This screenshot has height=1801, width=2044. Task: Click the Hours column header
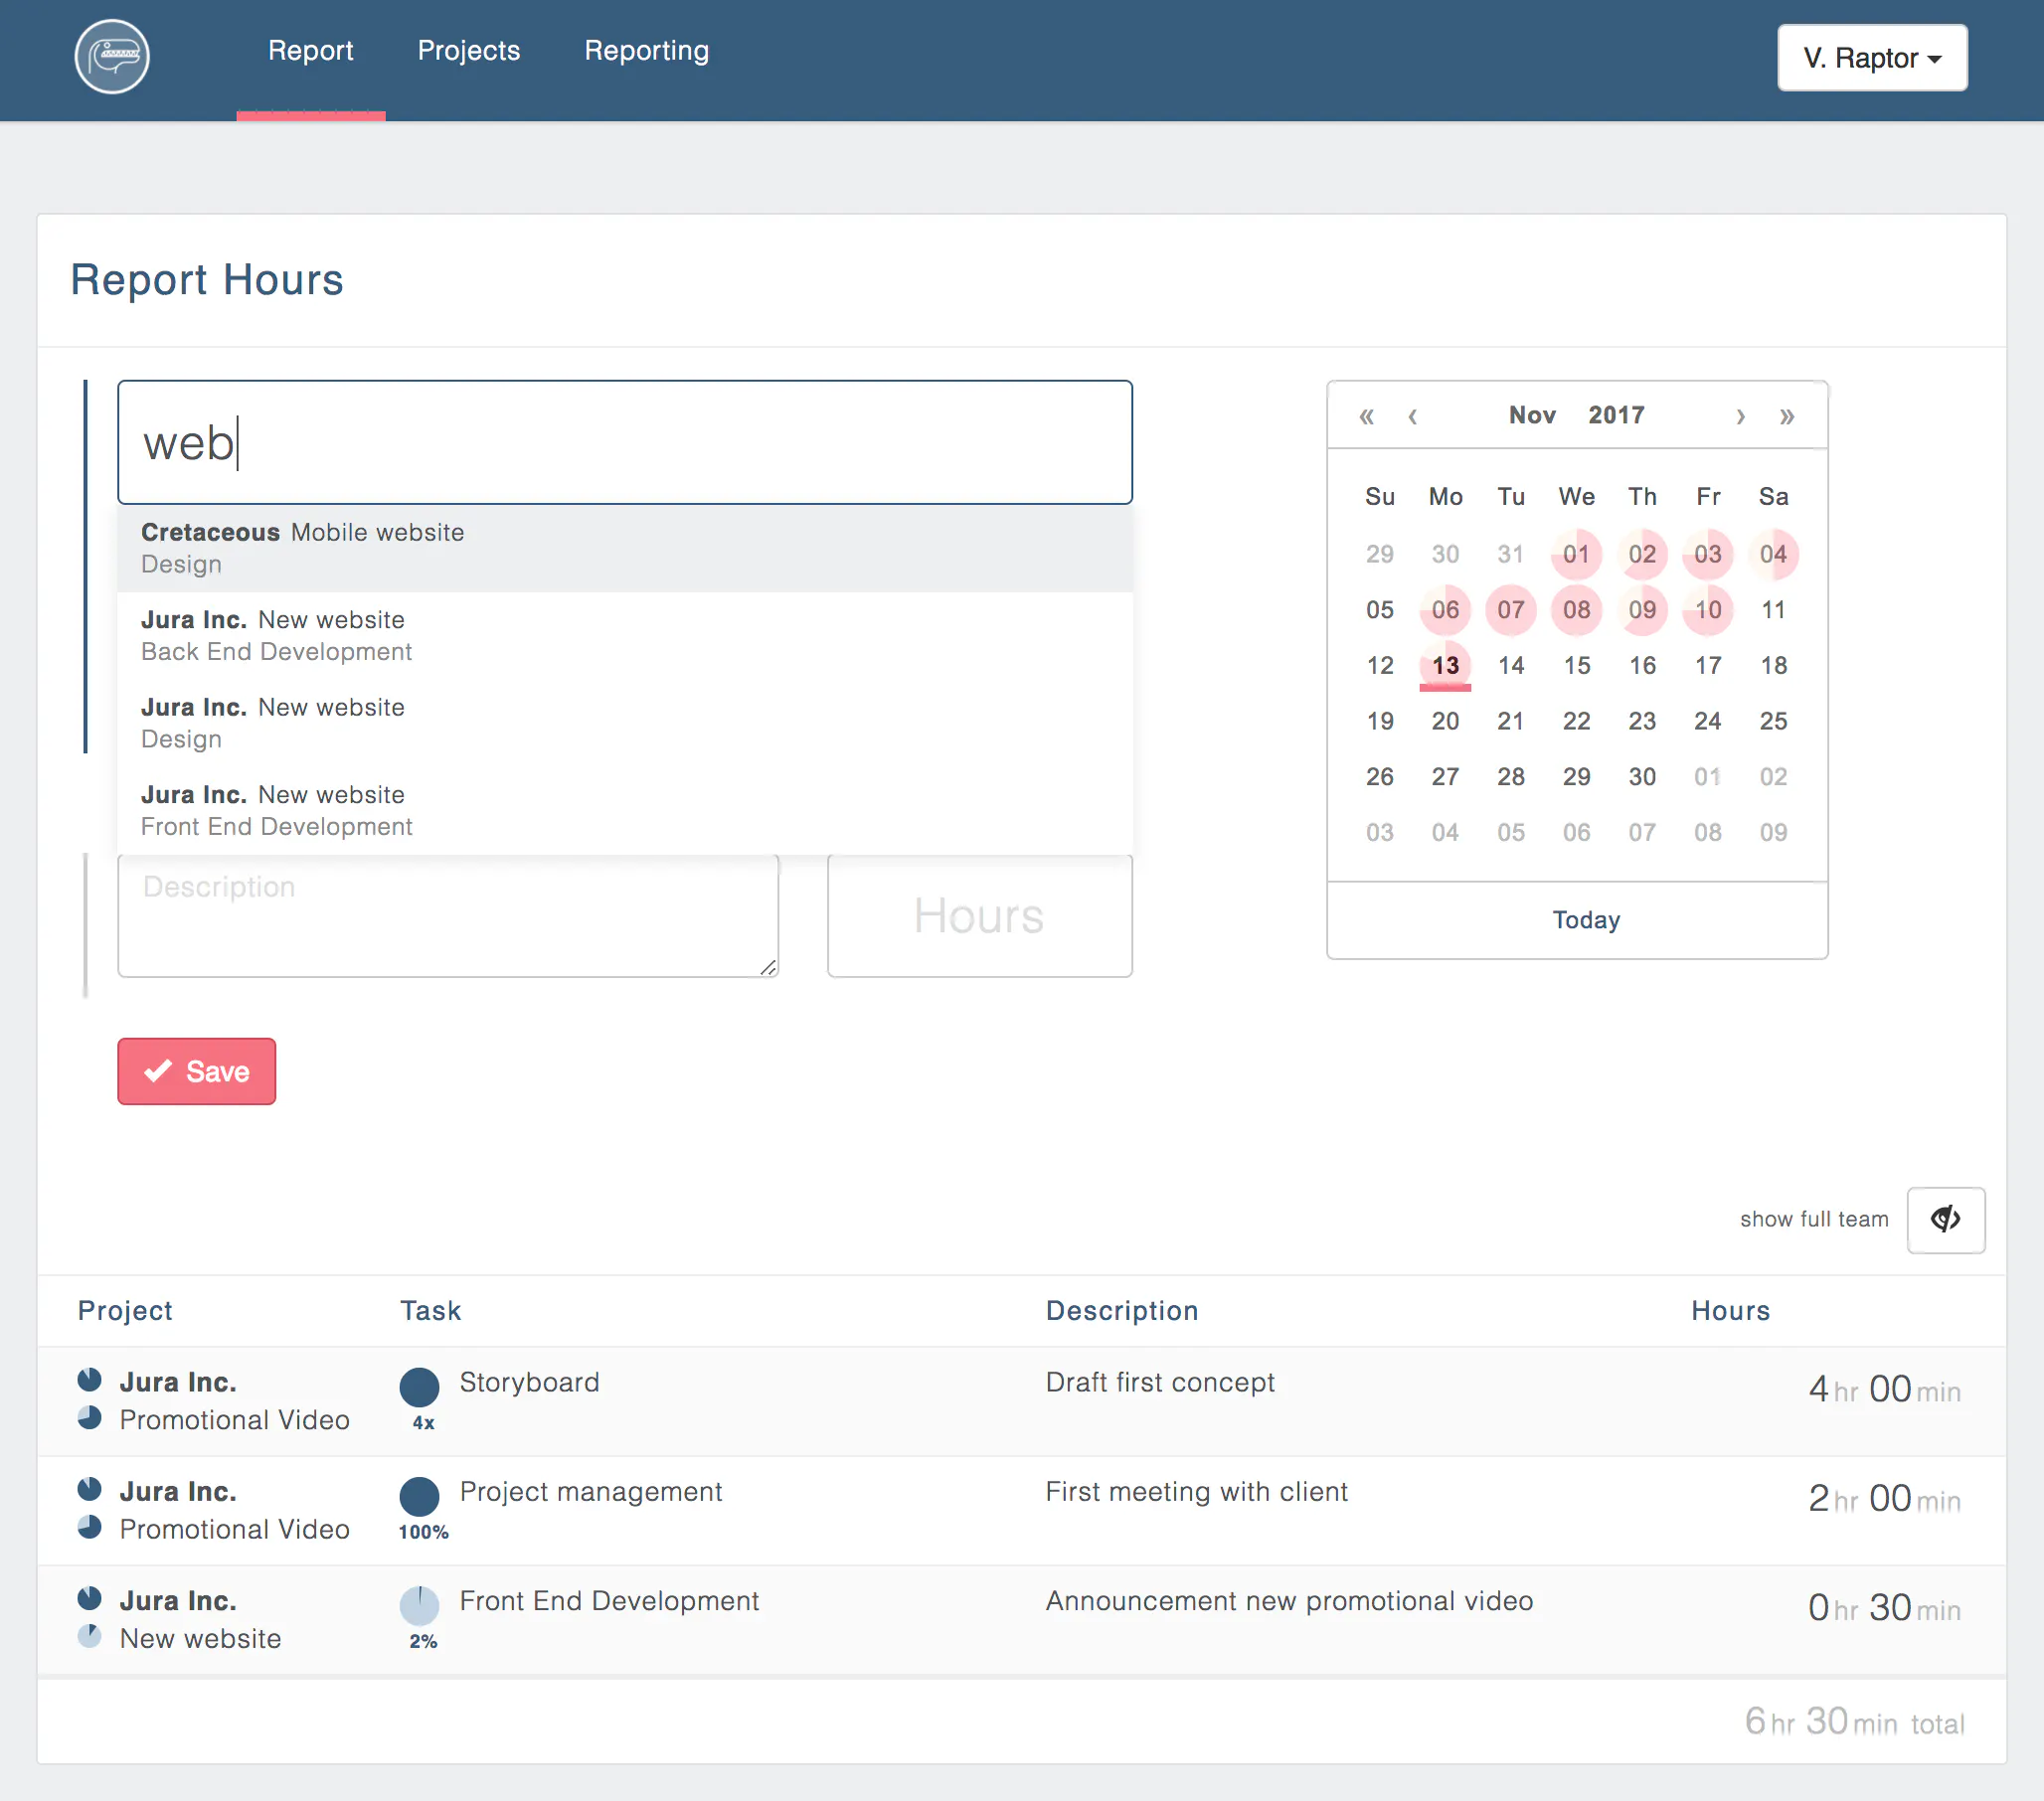coord(1730,1311)
